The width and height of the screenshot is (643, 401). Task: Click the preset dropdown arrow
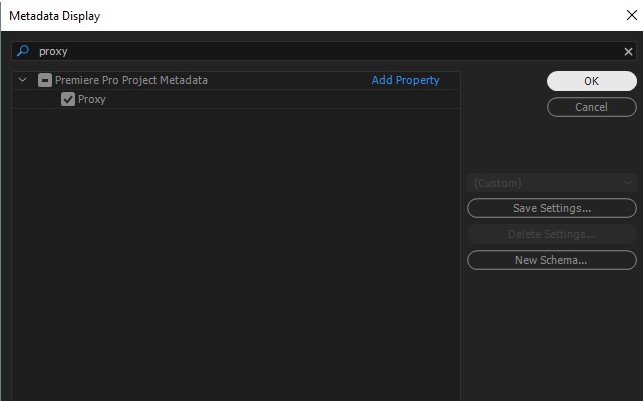pyautogui.click(x=627, y=183)
